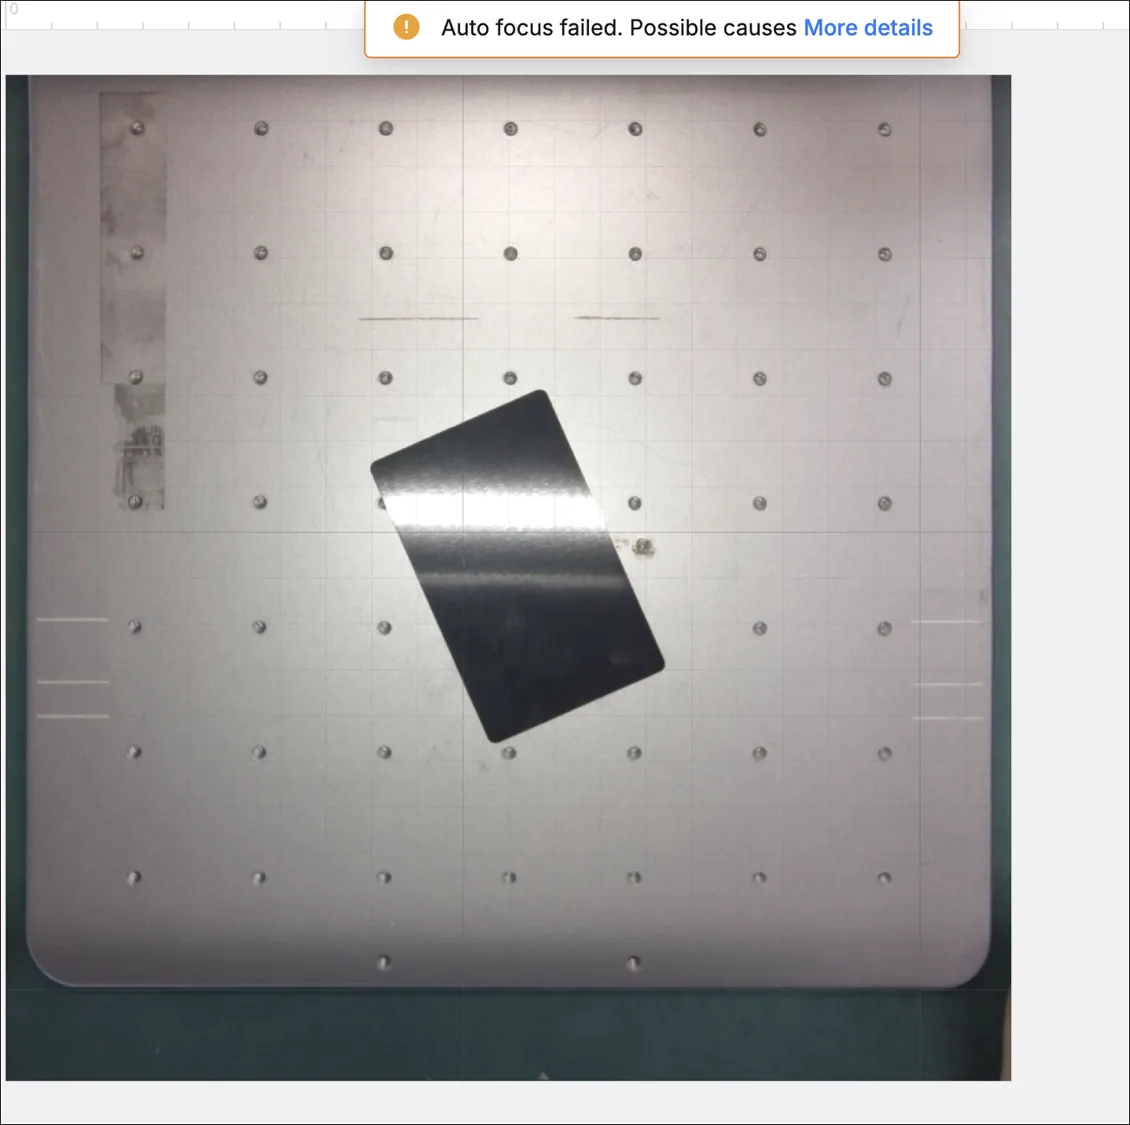The height and width of the screenshot is (1125, 1130).
Task: Click the shorter scratch line above the card
Action: pyautogui.click(x=617, y=317)
